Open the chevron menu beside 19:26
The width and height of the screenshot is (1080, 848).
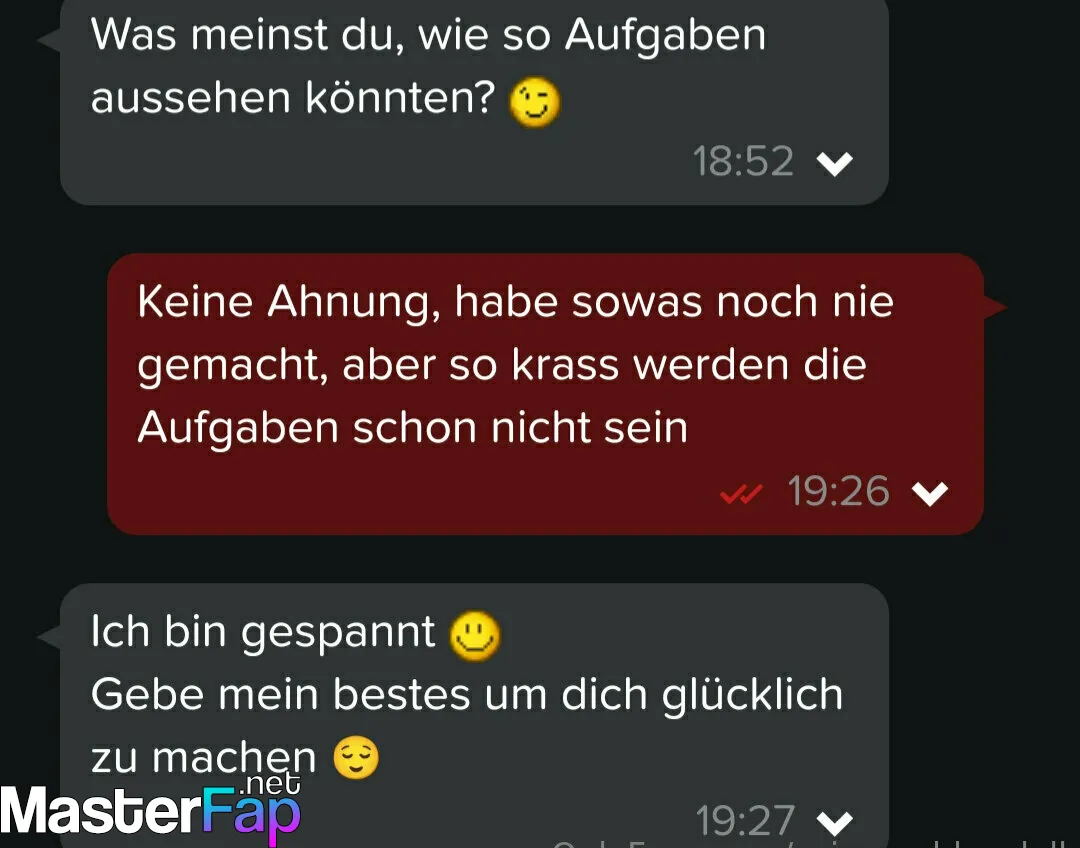click(930, 493)
